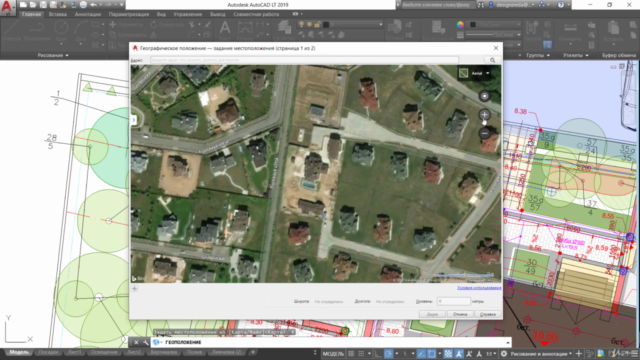Zoom in on the map

coord(484,115)
